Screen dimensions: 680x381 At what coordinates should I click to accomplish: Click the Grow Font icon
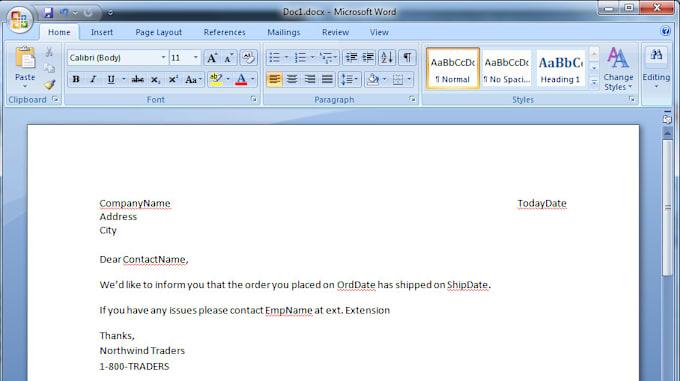click(212, 57)
